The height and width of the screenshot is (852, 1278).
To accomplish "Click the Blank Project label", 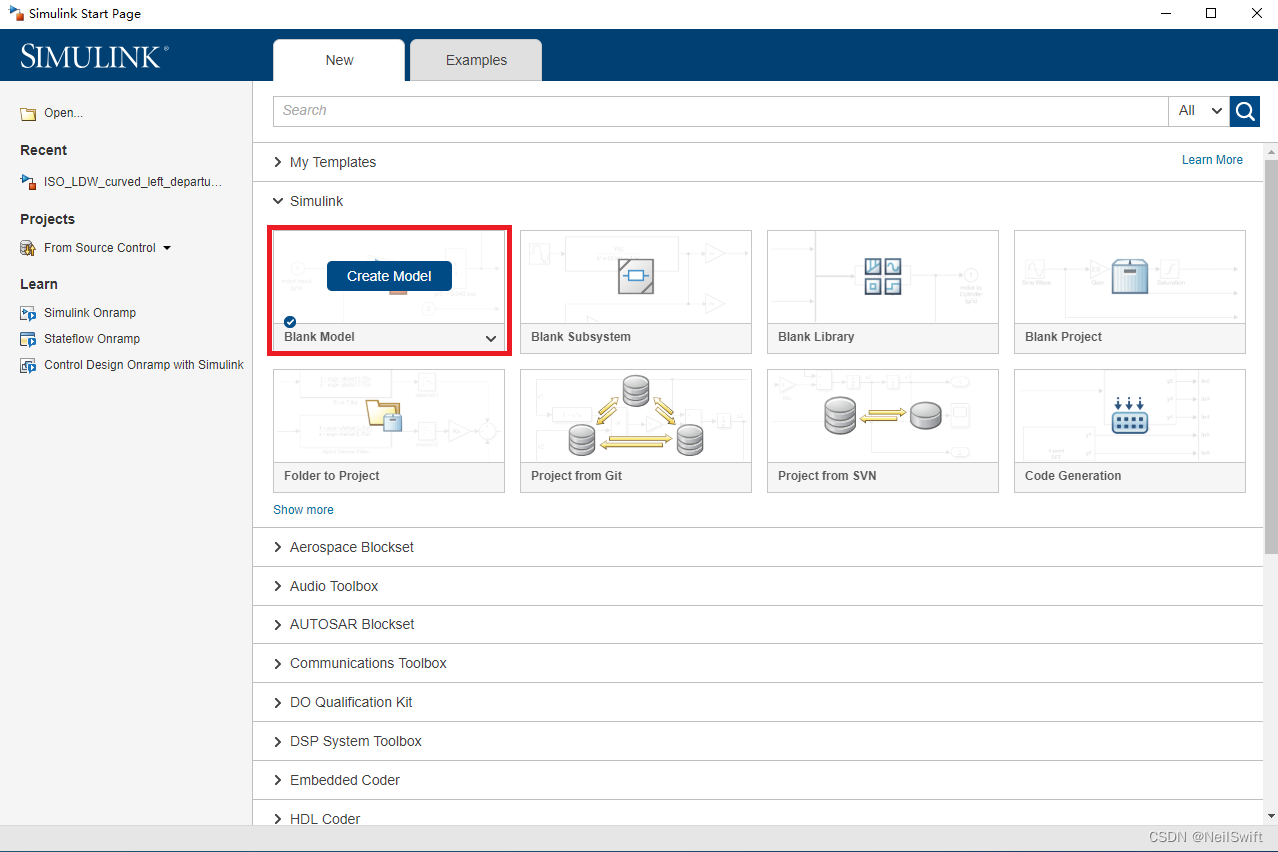I will (x=1063, y=337).
